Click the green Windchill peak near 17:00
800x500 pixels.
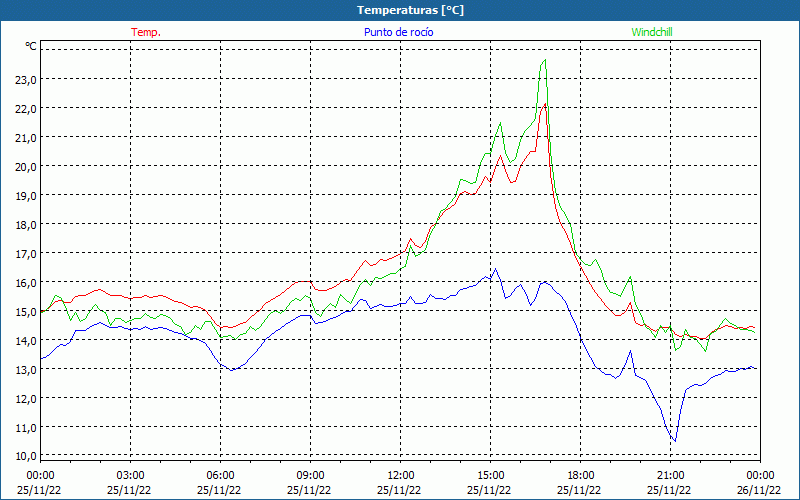(545, 60)
